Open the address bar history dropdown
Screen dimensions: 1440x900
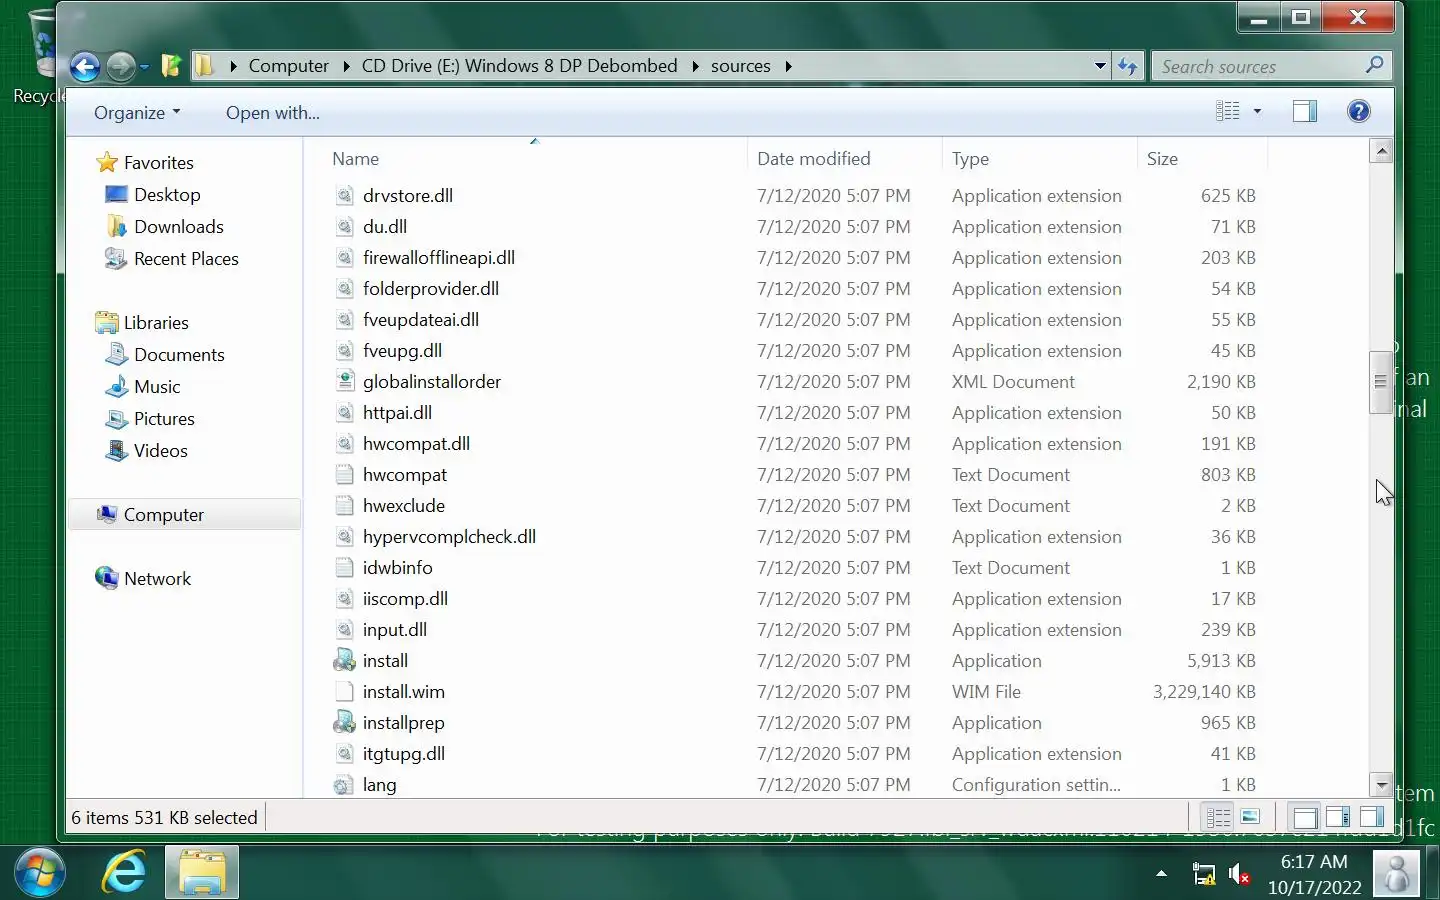(x=1100, y=66)
